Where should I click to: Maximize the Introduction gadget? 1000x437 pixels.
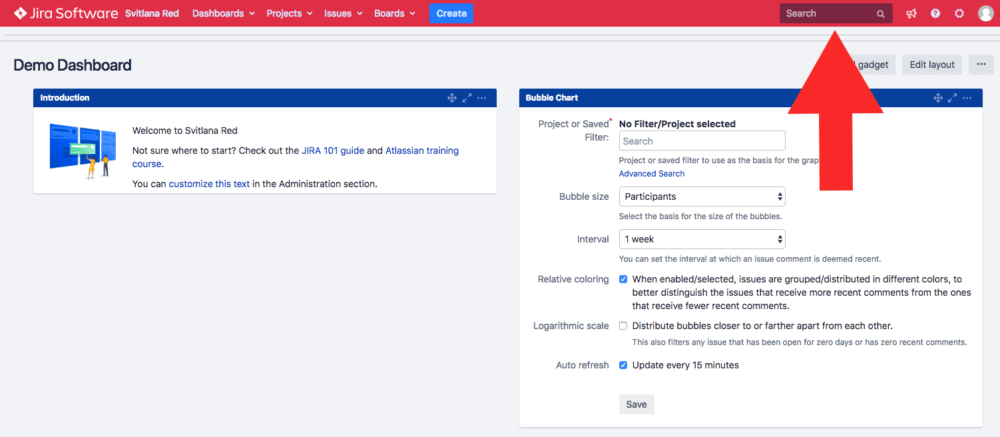(x=467, y=98)
